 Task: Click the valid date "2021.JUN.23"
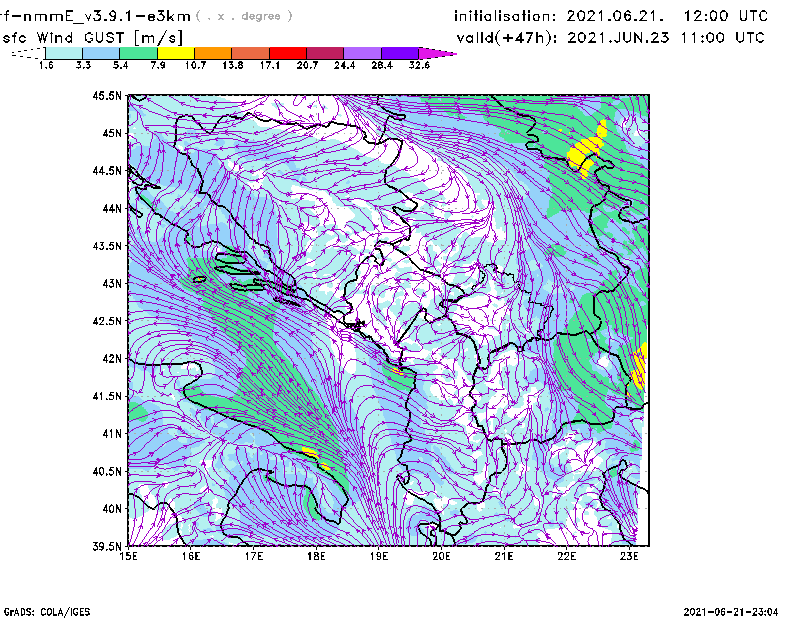(618, 38)
